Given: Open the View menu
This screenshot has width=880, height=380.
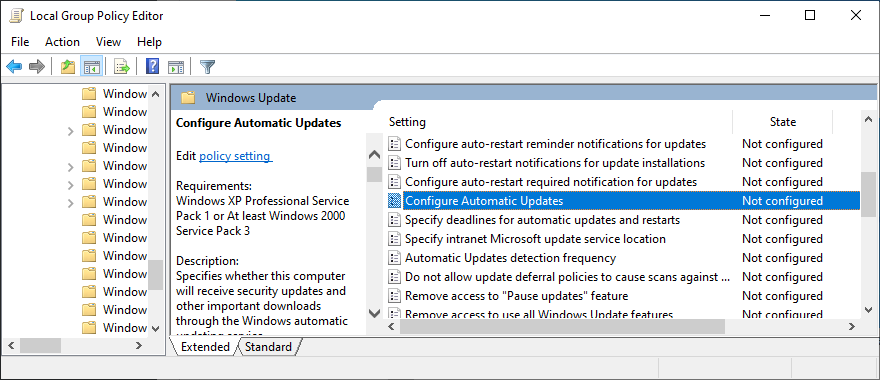Looking at the screenshot, I should point(108,42).
